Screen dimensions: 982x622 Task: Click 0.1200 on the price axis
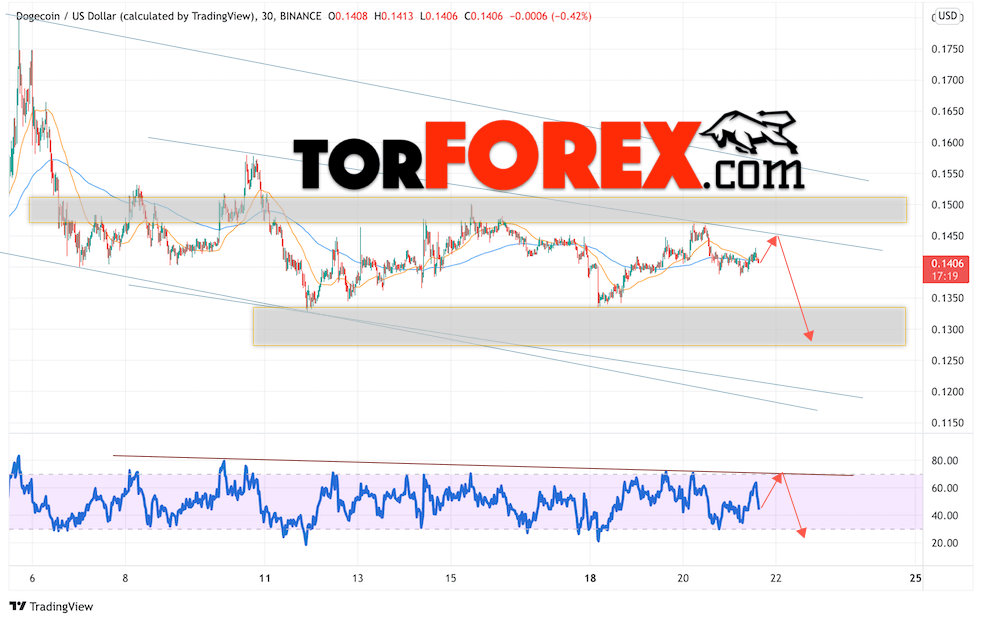(947, 392)
